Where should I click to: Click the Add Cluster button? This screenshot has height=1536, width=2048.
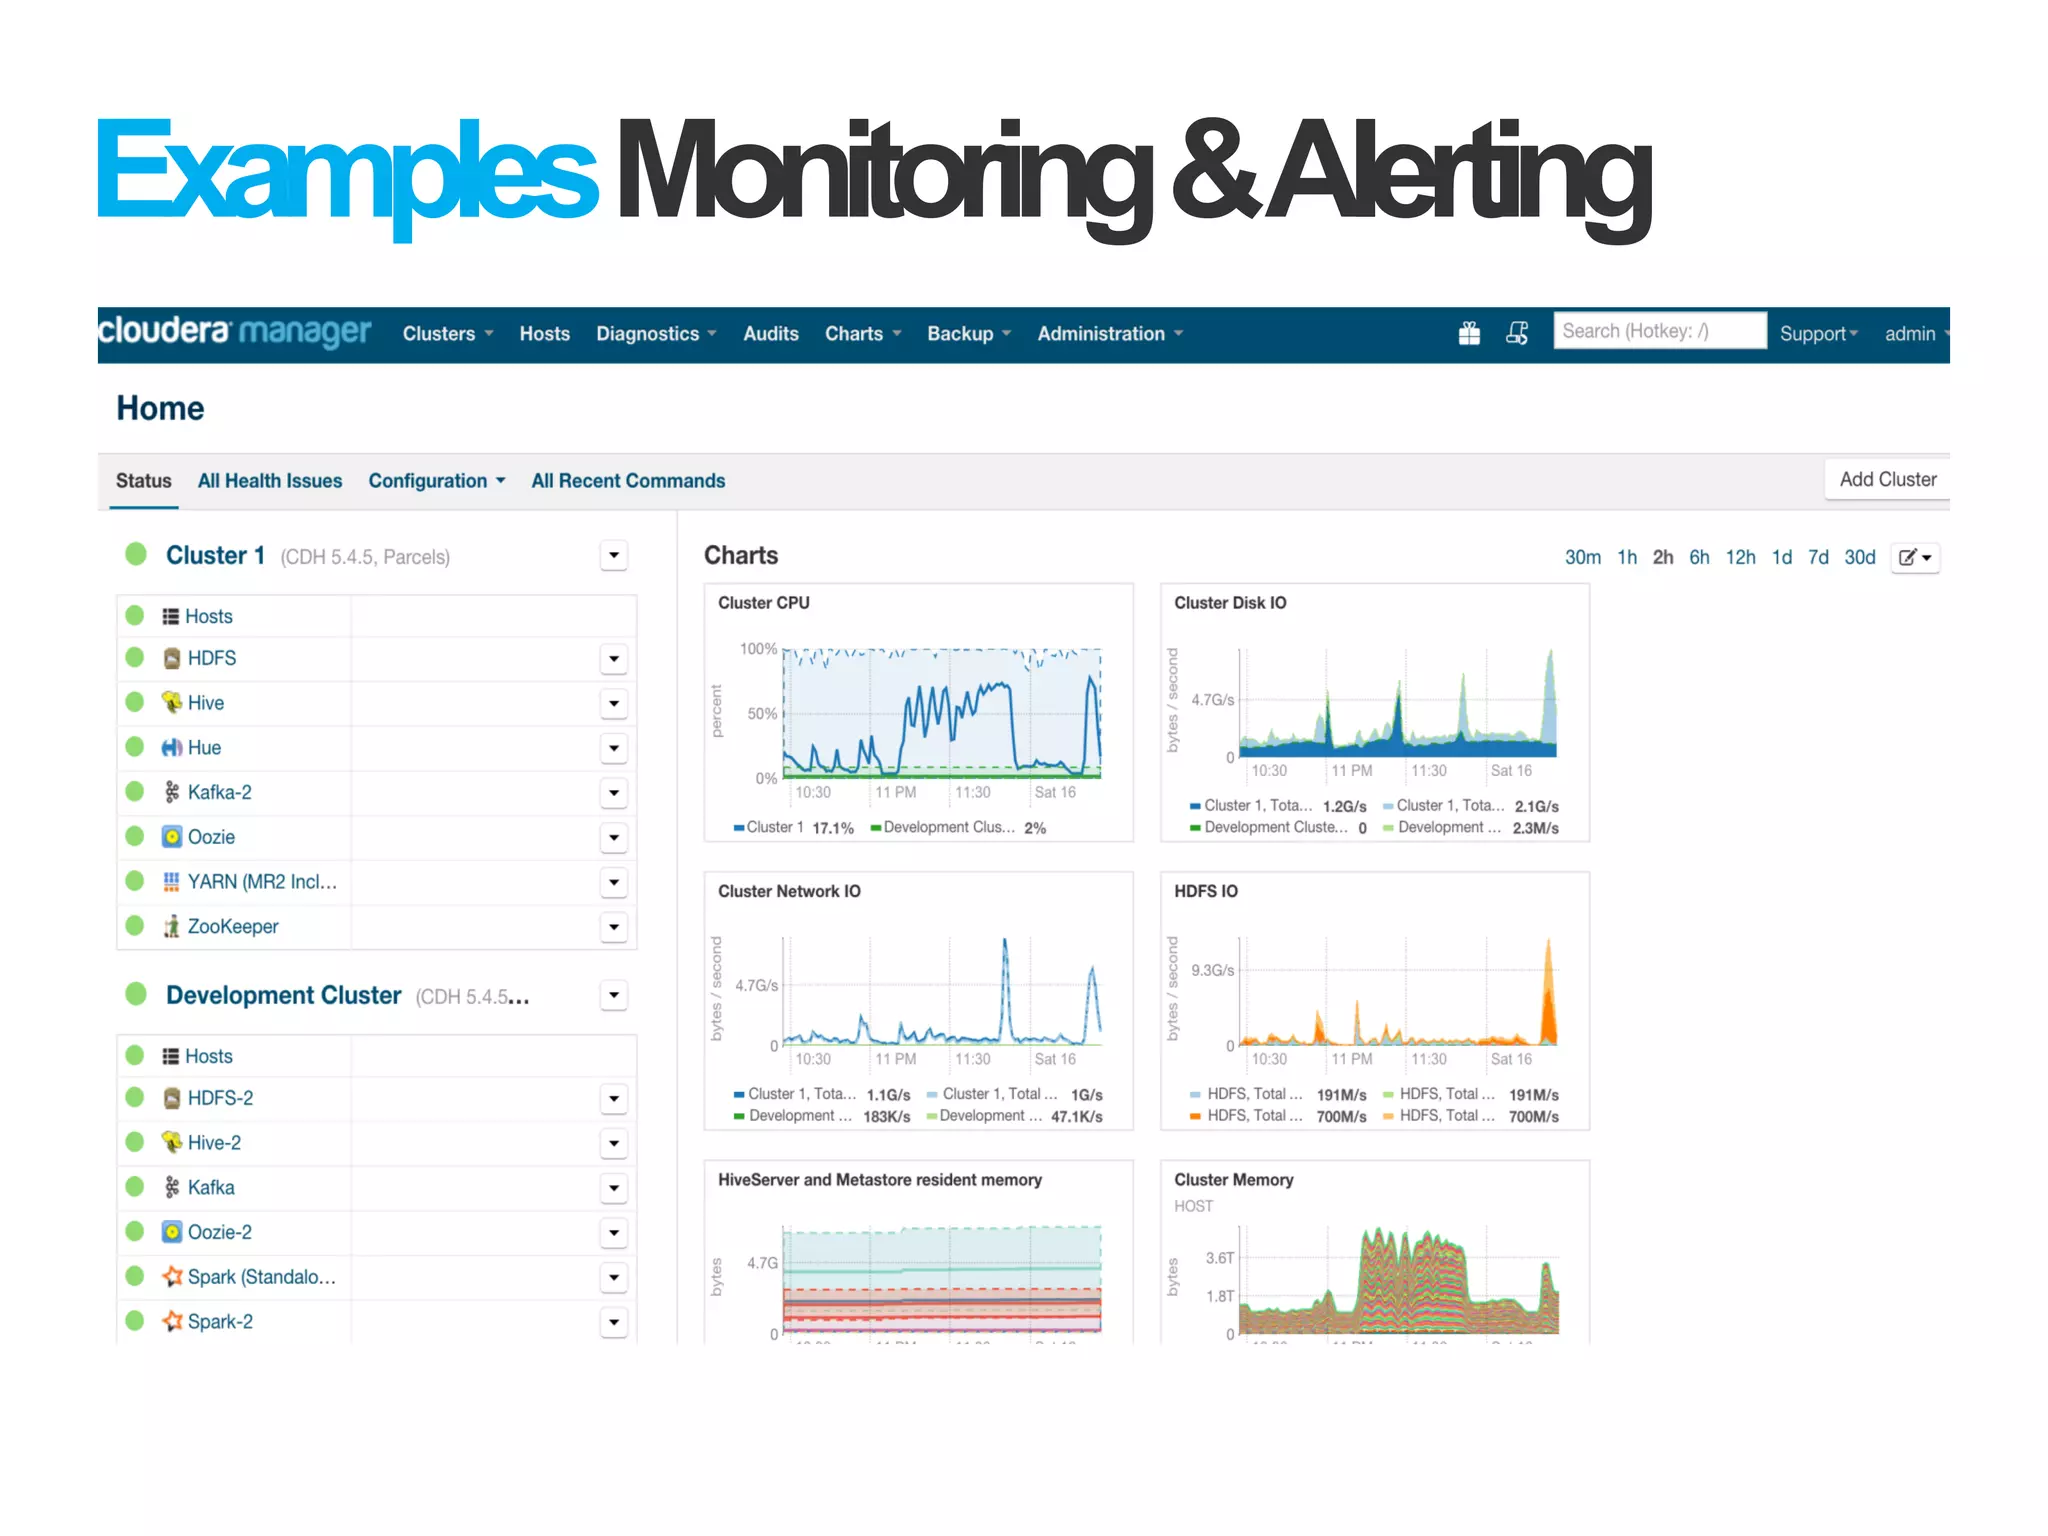pos(1887,479)
